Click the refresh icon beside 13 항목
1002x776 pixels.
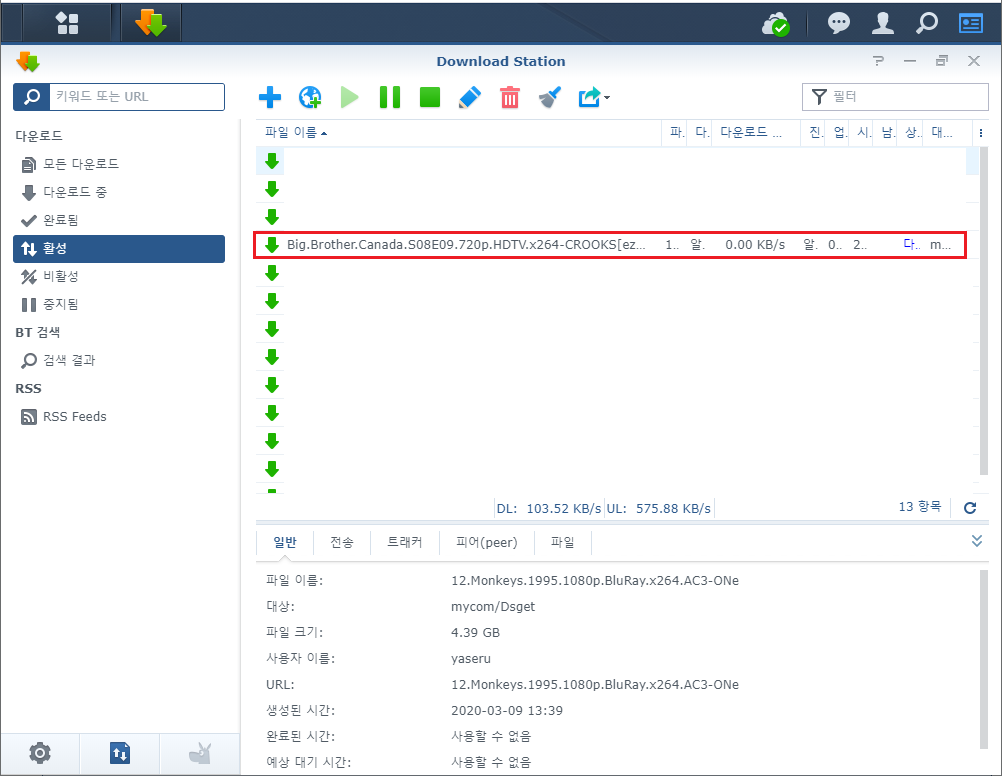coord(970,508)
